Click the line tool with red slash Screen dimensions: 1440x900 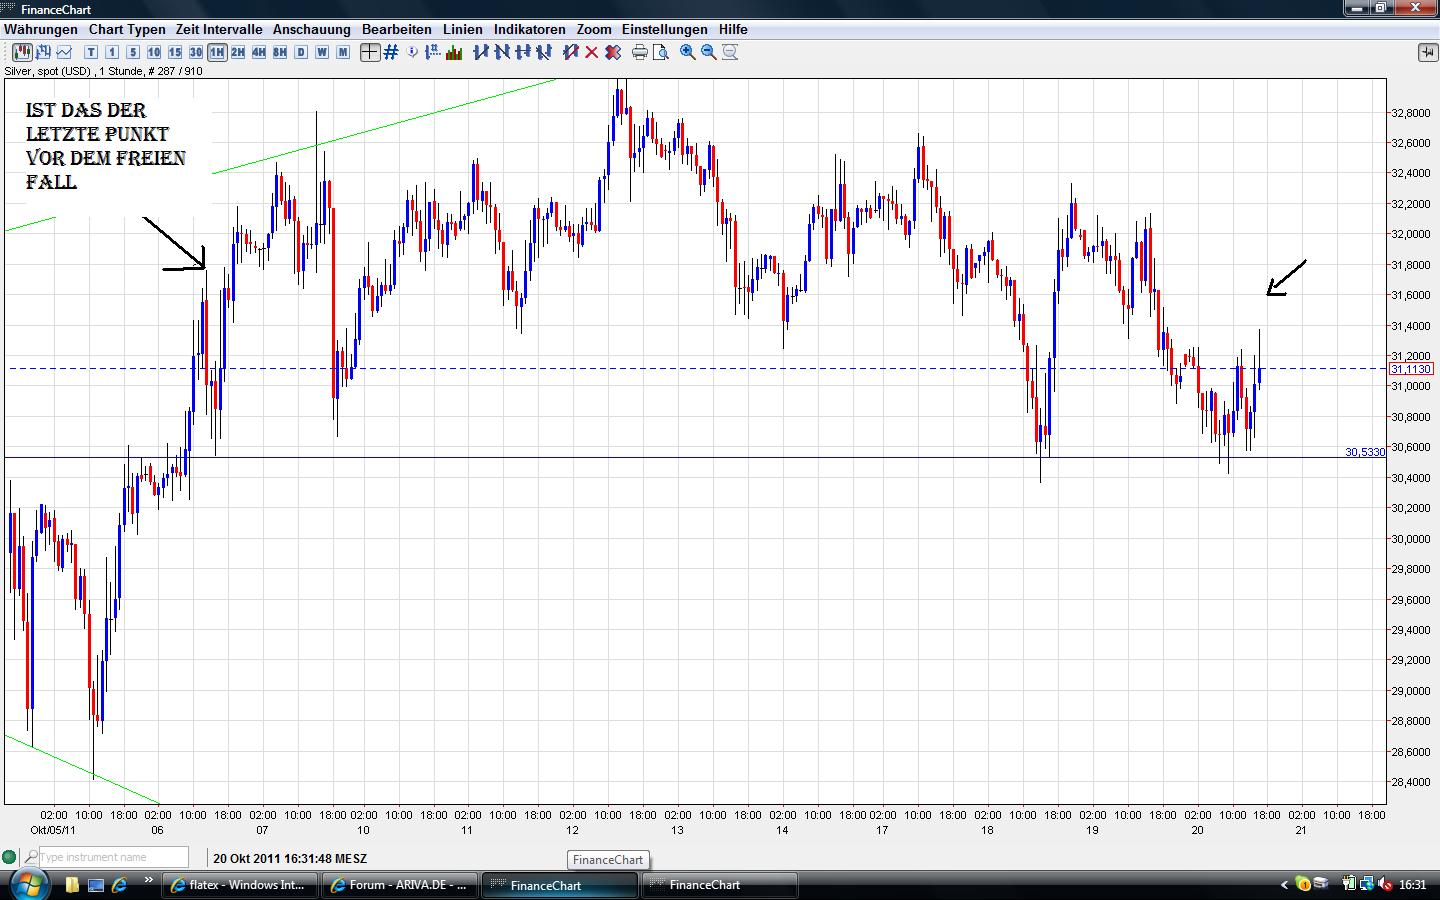coord(571,52)
